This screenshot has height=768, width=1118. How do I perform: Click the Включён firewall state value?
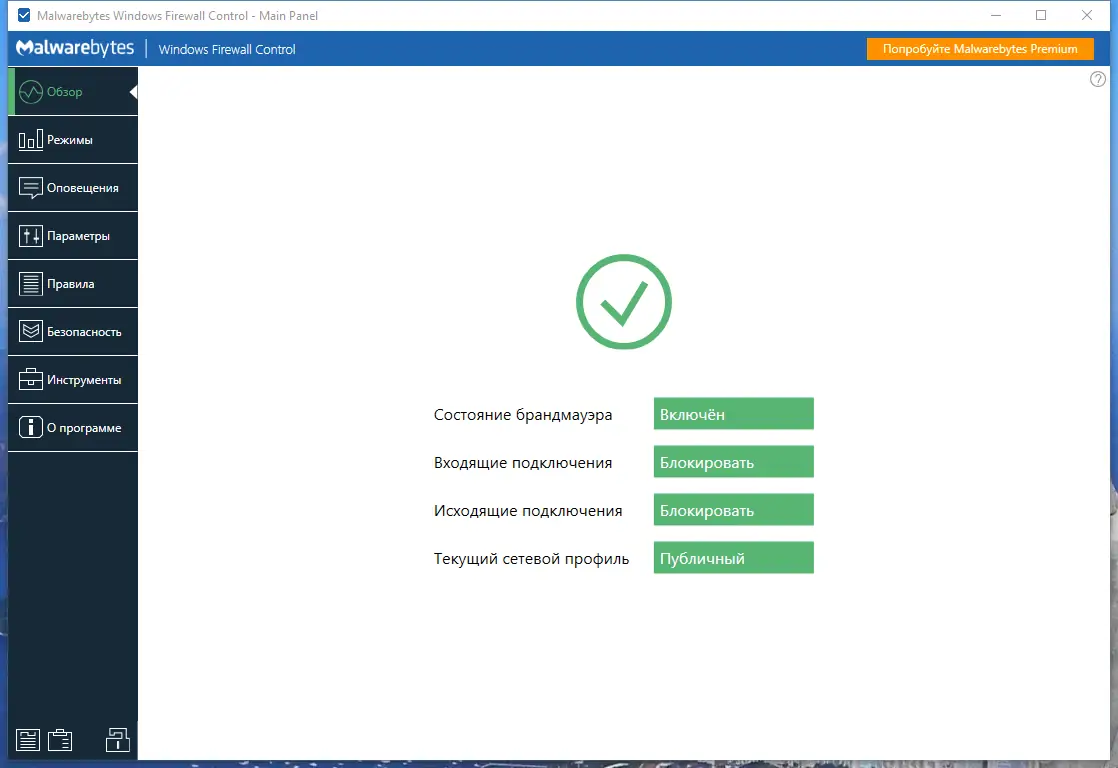(x=734, y=414)
